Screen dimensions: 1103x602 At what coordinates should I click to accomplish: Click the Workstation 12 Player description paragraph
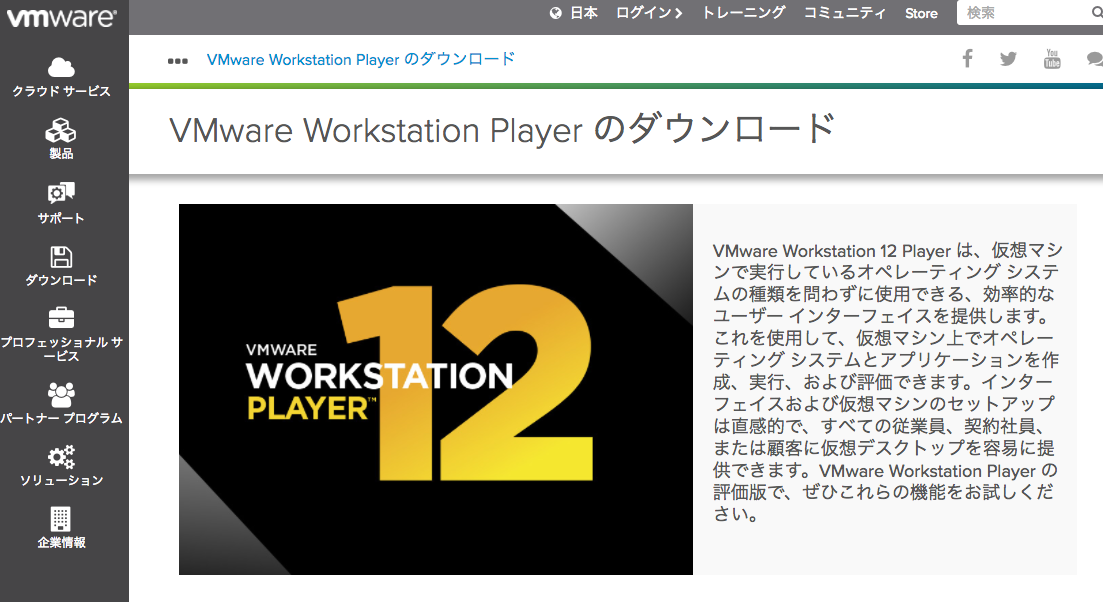886,382
